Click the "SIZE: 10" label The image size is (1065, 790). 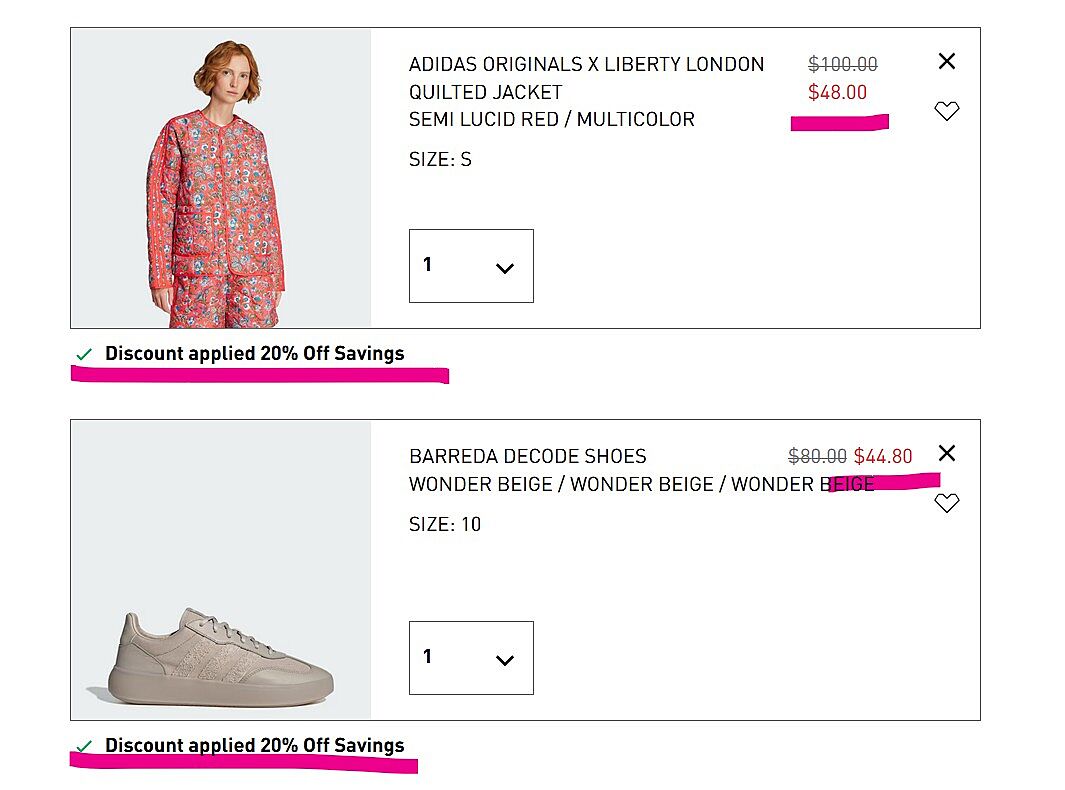pyautogui.click(x=445, y=524)
